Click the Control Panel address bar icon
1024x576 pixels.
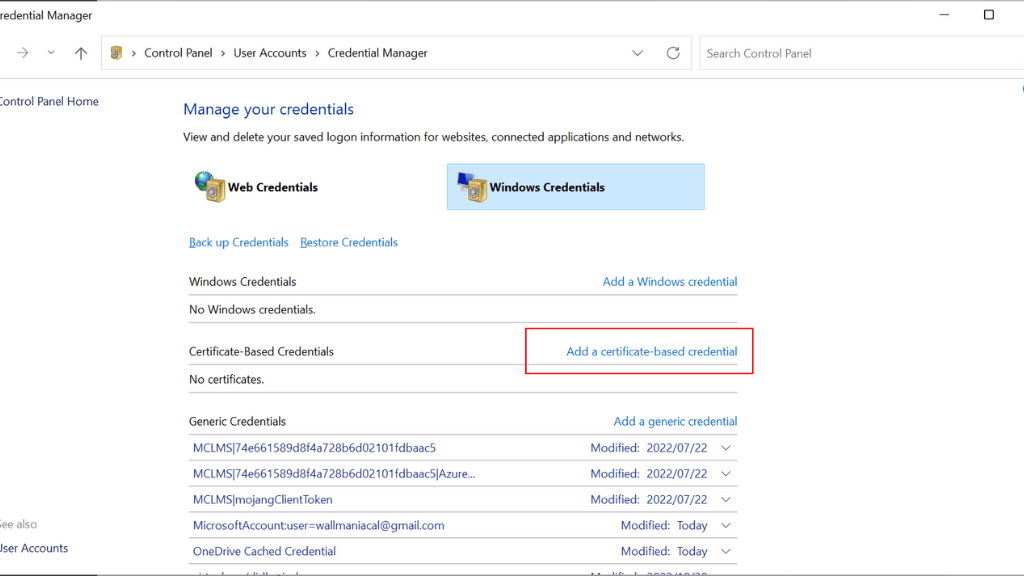[x=117, y=53]
